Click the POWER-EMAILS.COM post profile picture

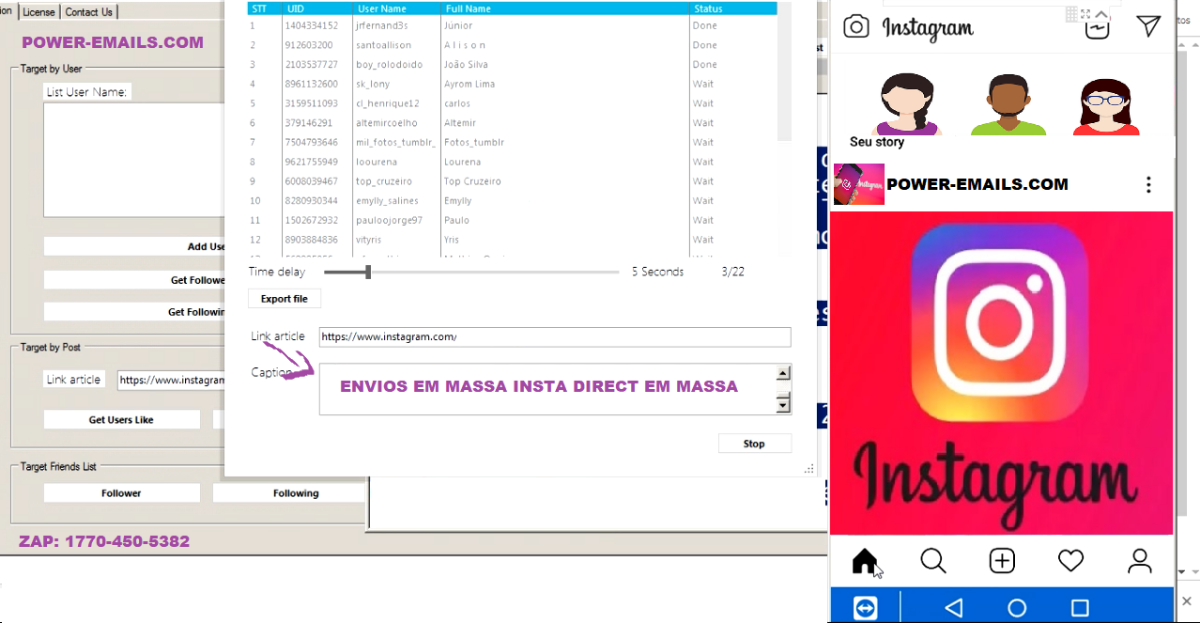coord(859,184)
